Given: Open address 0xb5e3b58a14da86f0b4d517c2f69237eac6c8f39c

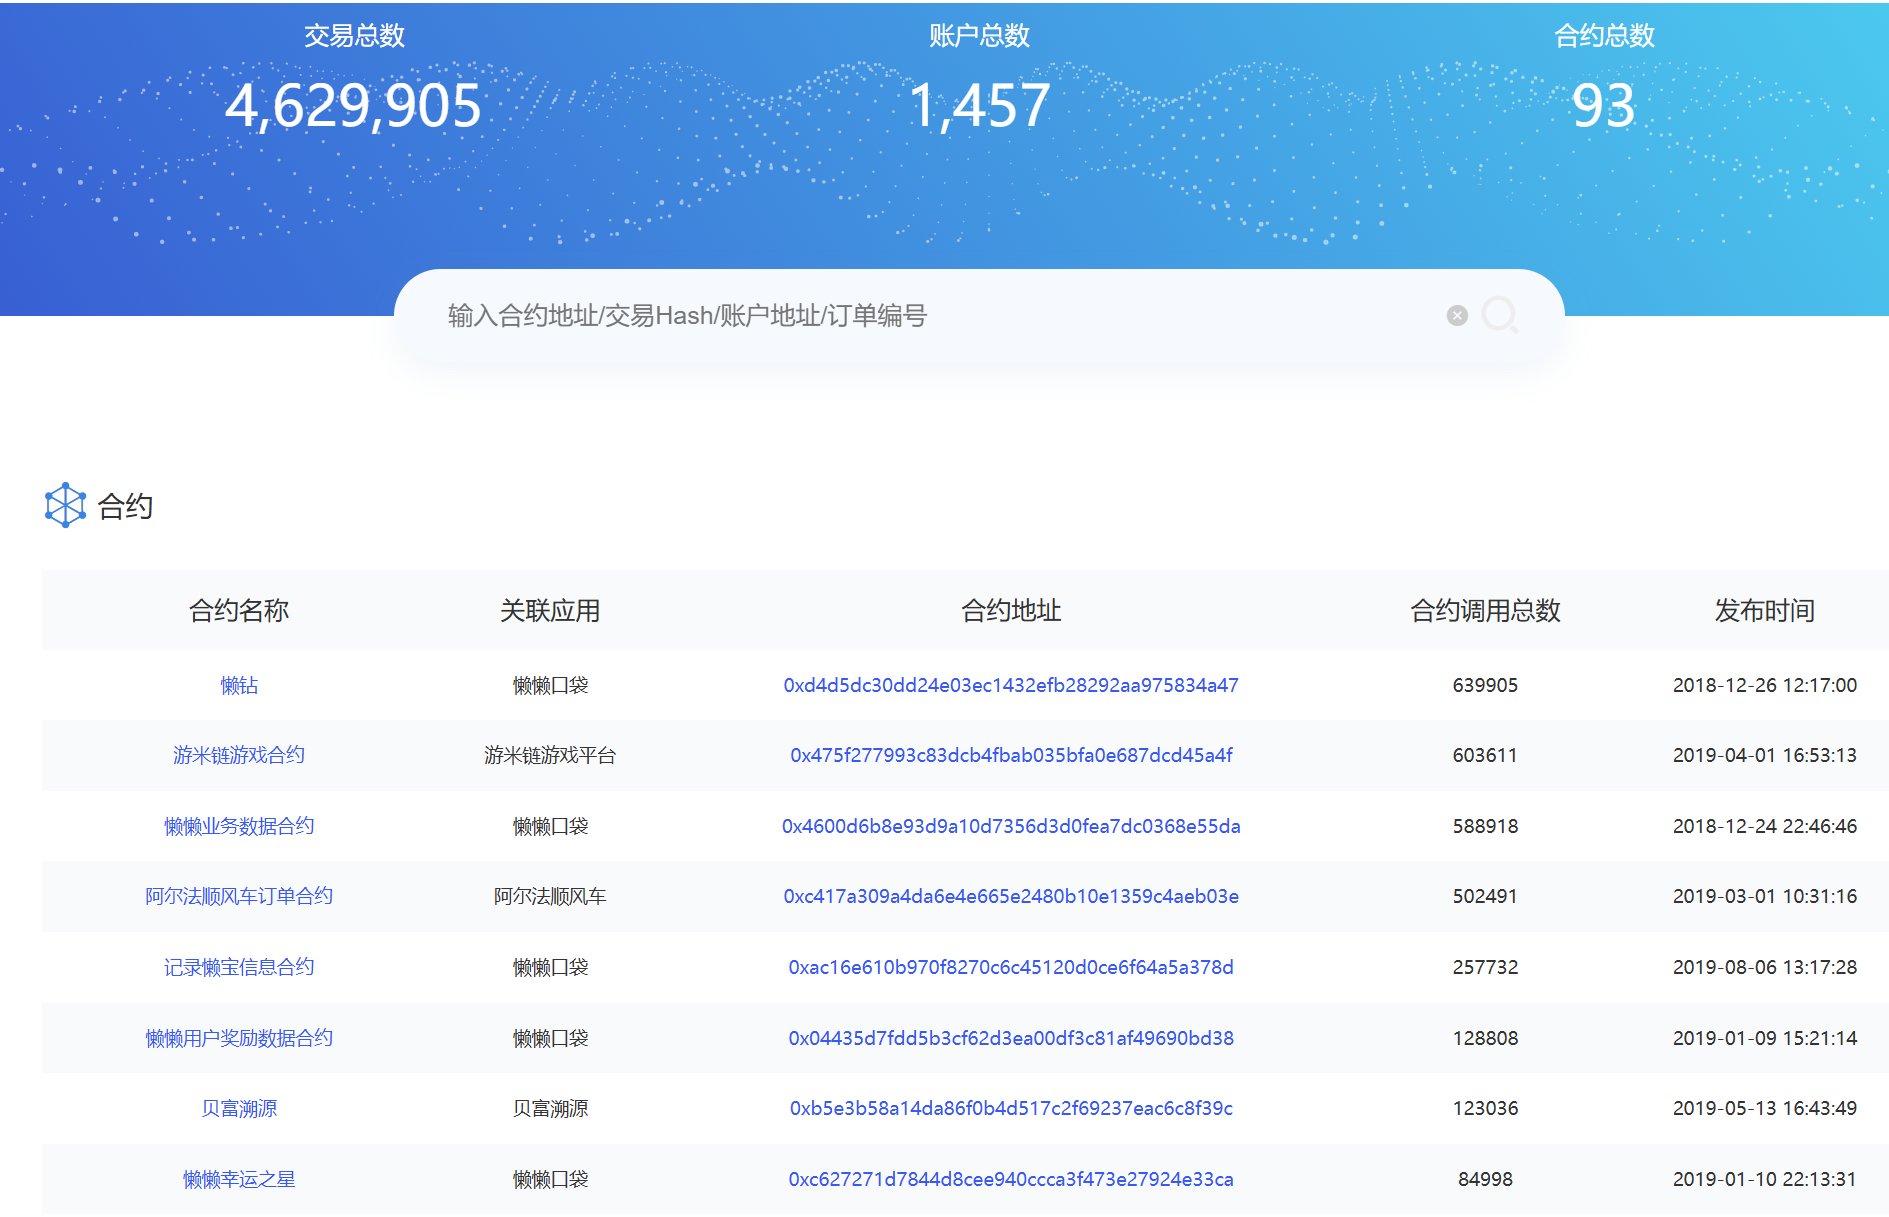Looking at the screenshot, I should [1011, 1108].
